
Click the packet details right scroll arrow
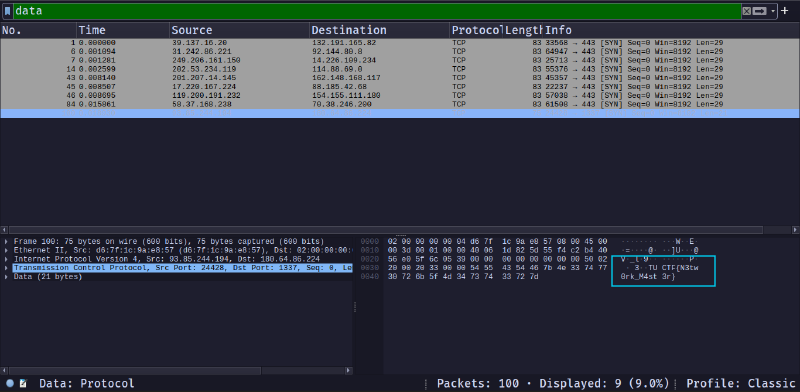coord(348,370)
